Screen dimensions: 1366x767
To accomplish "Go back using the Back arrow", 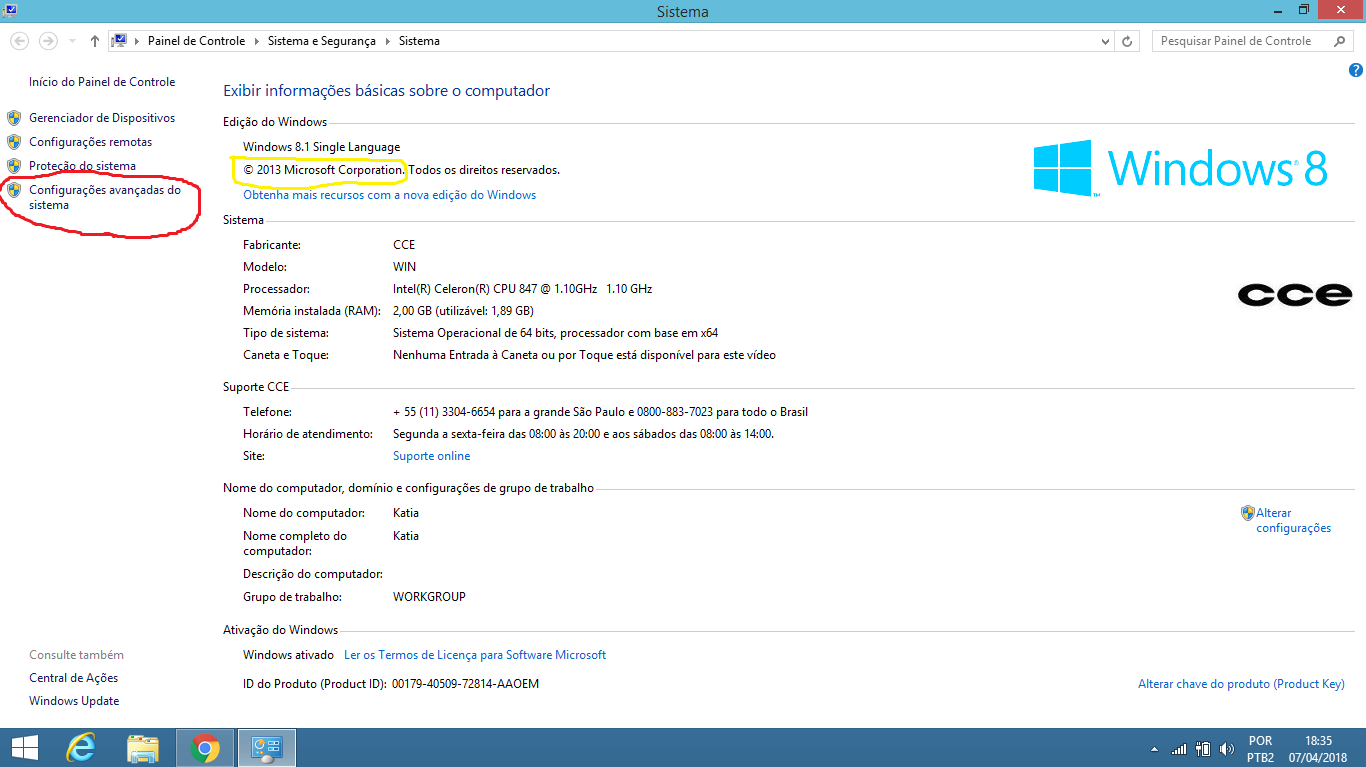I will (x=19, y=41).
